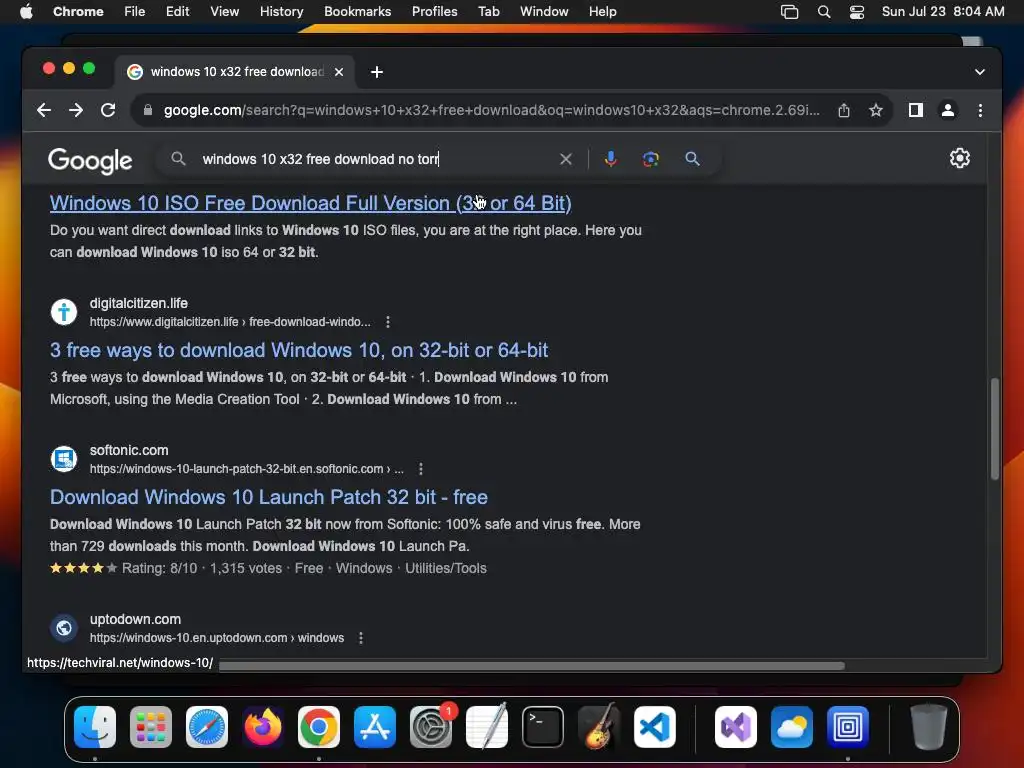
Task: Open the View menu
Action: click(224, 11)
